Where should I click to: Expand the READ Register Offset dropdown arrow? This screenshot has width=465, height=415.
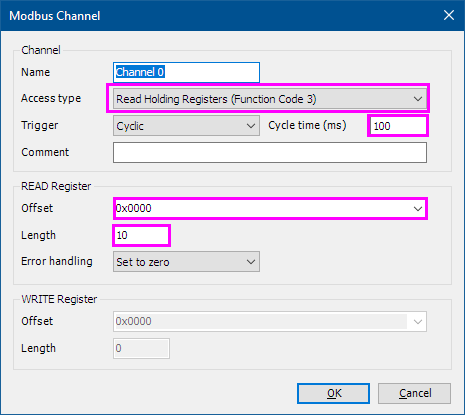point(418,209)
